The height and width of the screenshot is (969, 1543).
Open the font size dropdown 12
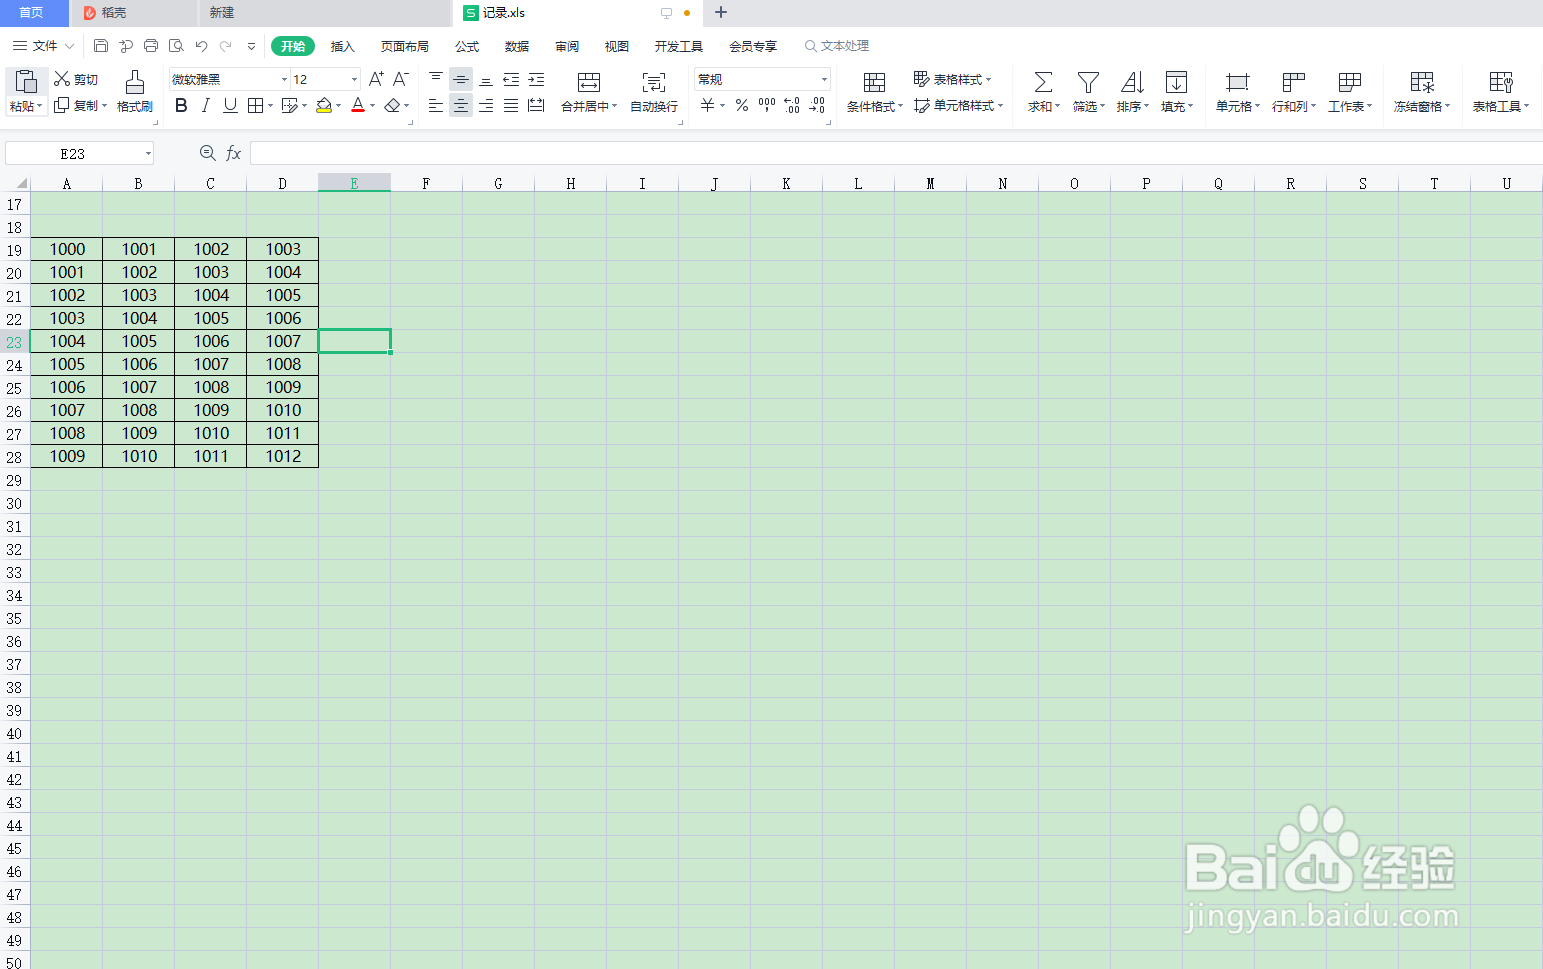coord(354,79)
